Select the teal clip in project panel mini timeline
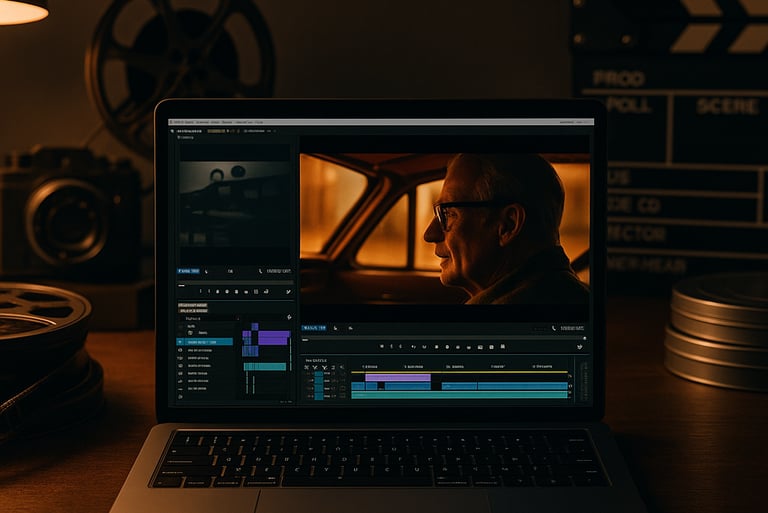768x513 pixels. pyautogui.click(x=265, y=366)
